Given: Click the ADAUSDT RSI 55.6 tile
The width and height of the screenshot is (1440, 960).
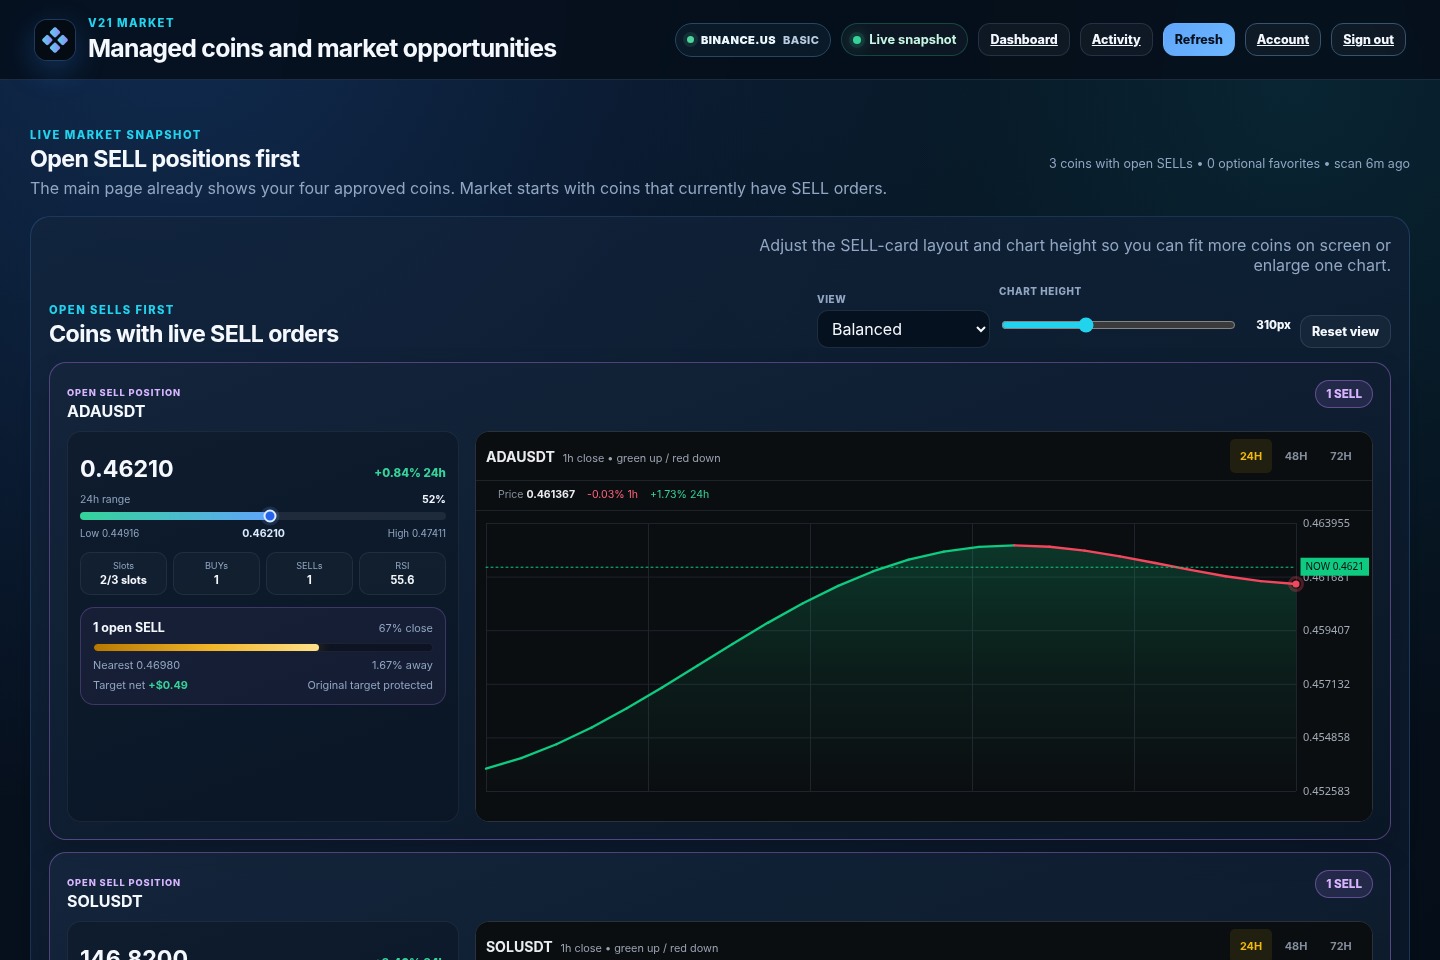Looking at the screenshot, I should (x=402, y=573).
